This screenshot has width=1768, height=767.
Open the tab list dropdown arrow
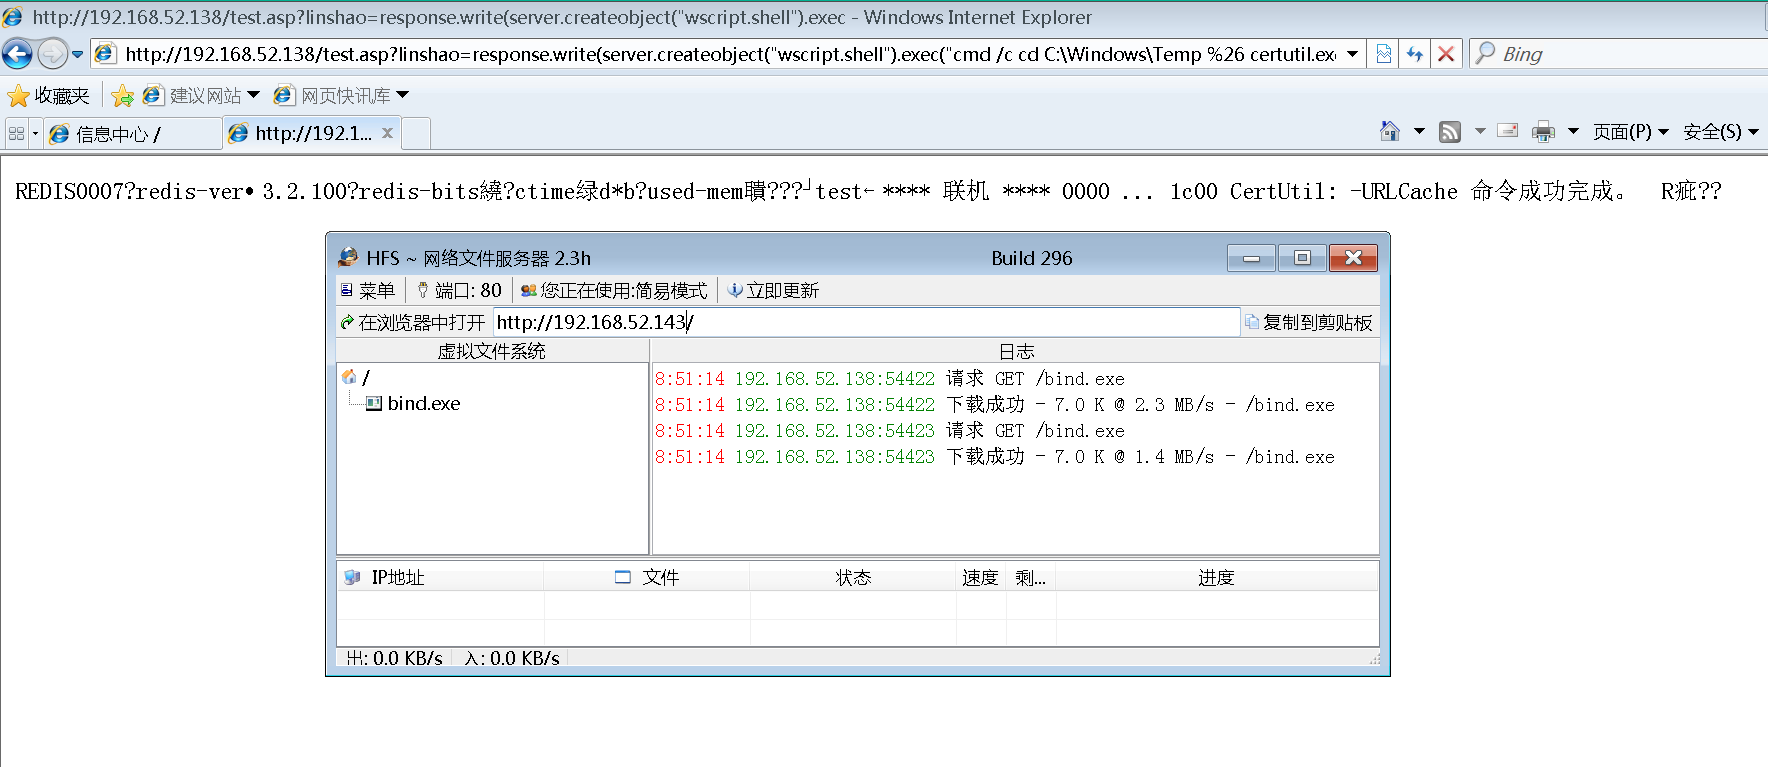pyautogui.click(x=35, y=133)
